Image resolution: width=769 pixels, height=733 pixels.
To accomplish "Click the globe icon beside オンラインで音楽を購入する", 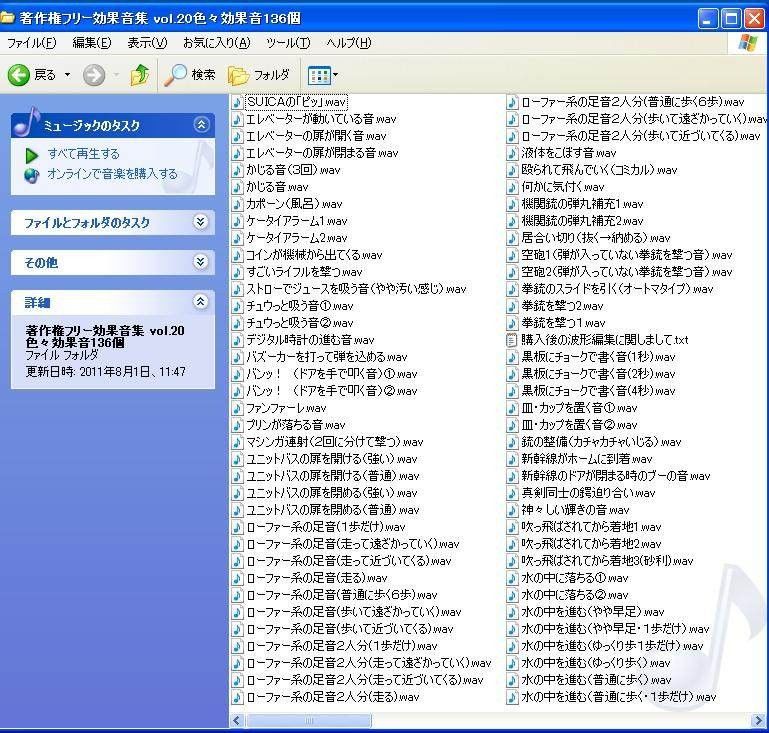I will 31,176.
